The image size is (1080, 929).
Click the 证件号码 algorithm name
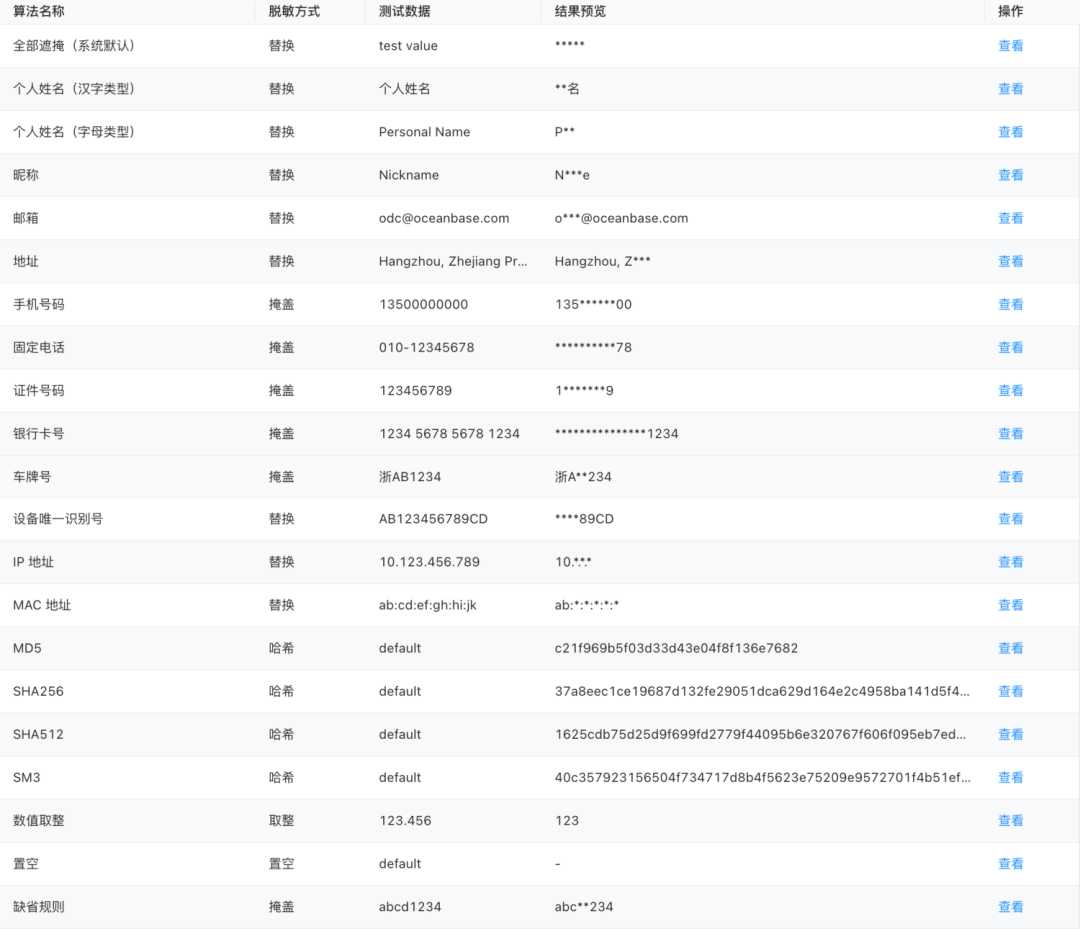point(39,390)
